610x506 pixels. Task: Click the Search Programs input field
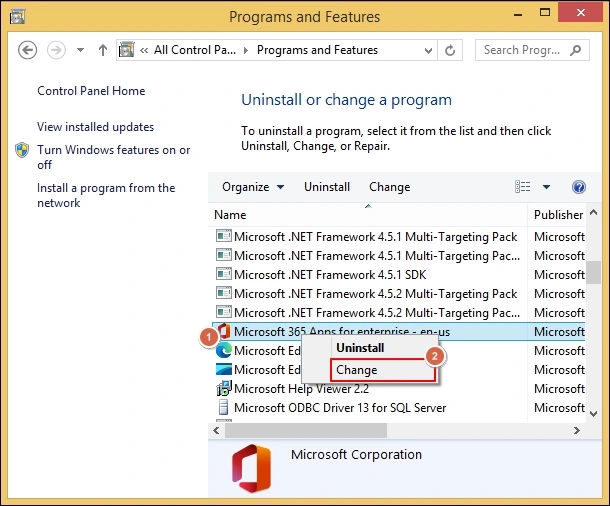tap(532, 50)
